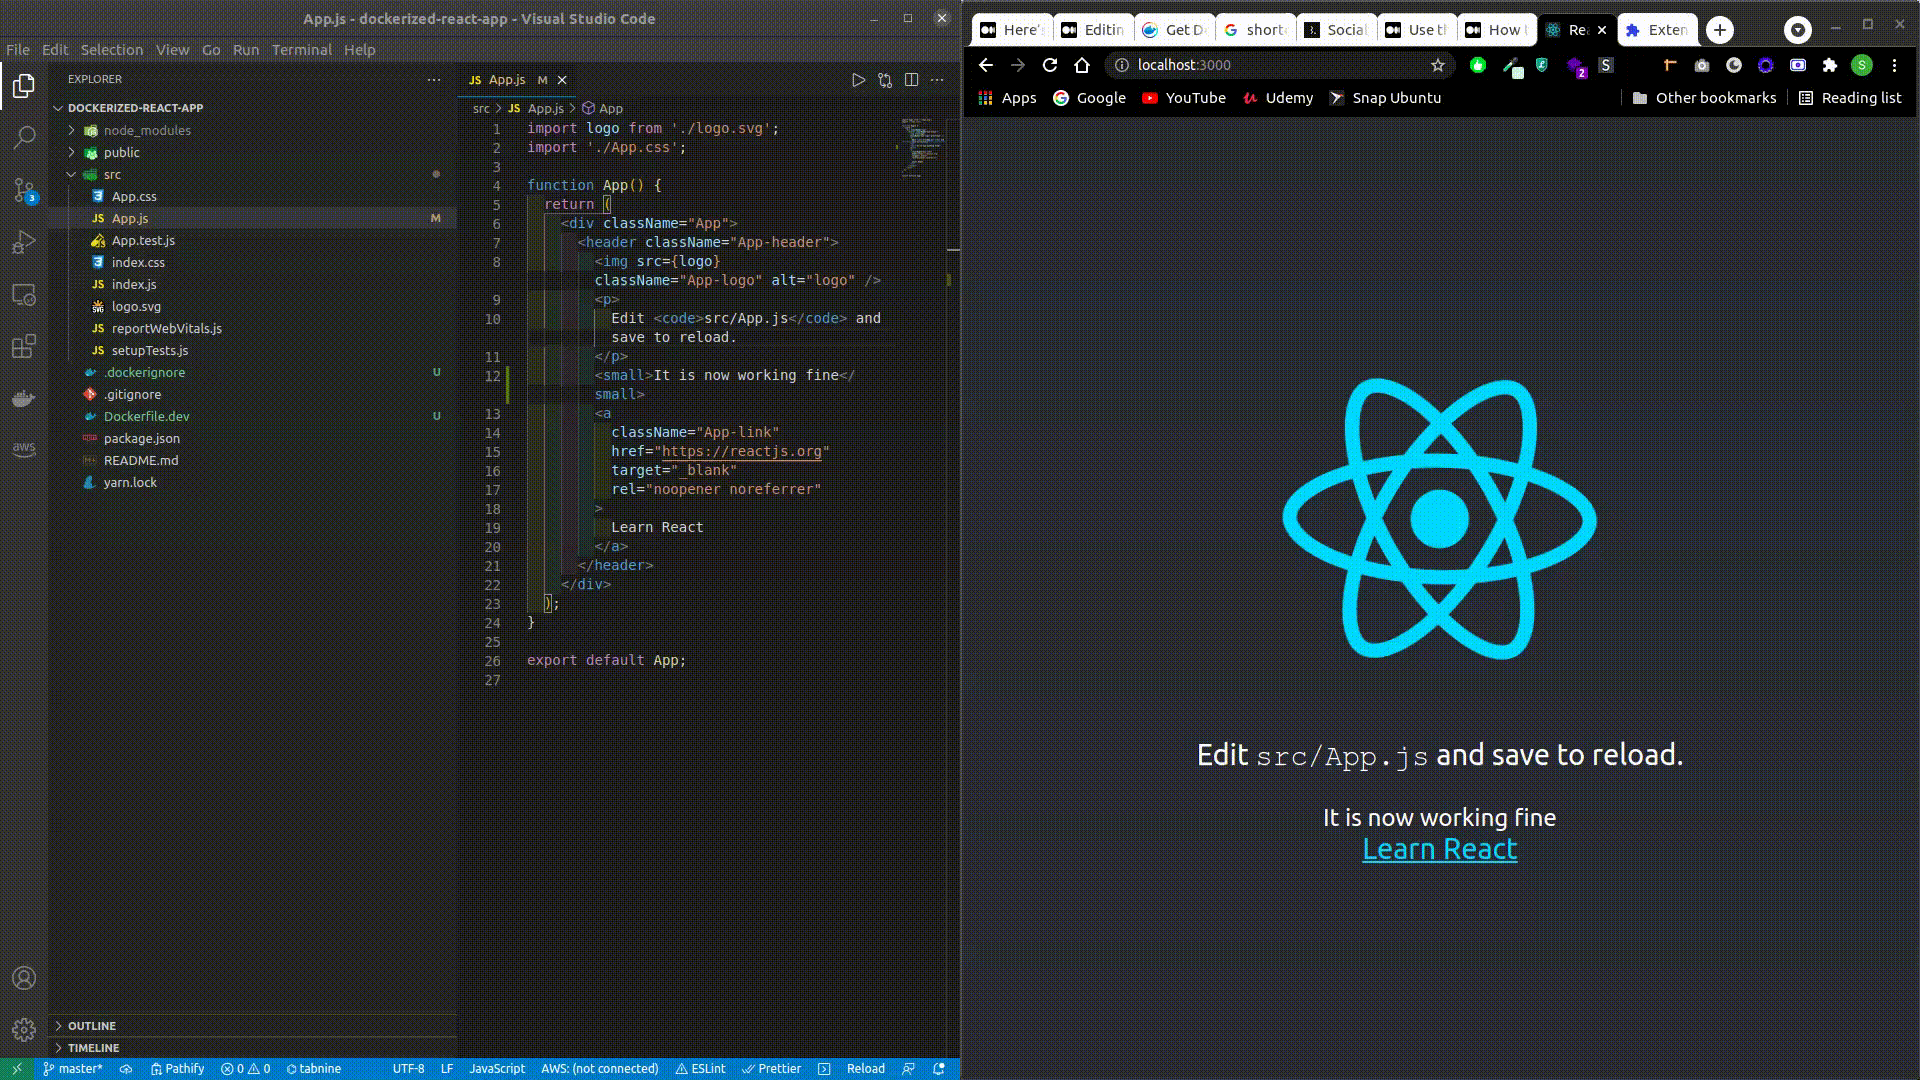Expand the OUTLINE section

[x=91, y=1026]
